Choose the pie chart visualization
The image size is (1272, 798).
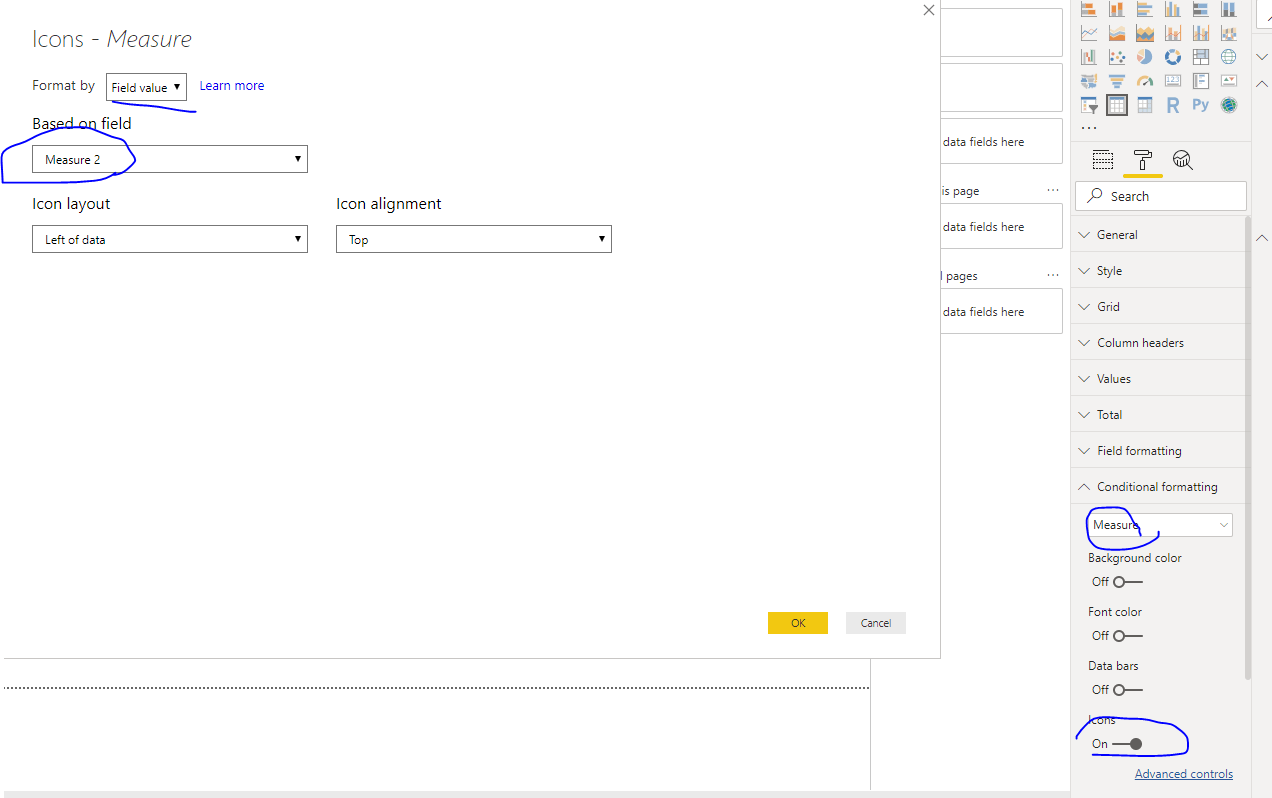click(1145, 57)
